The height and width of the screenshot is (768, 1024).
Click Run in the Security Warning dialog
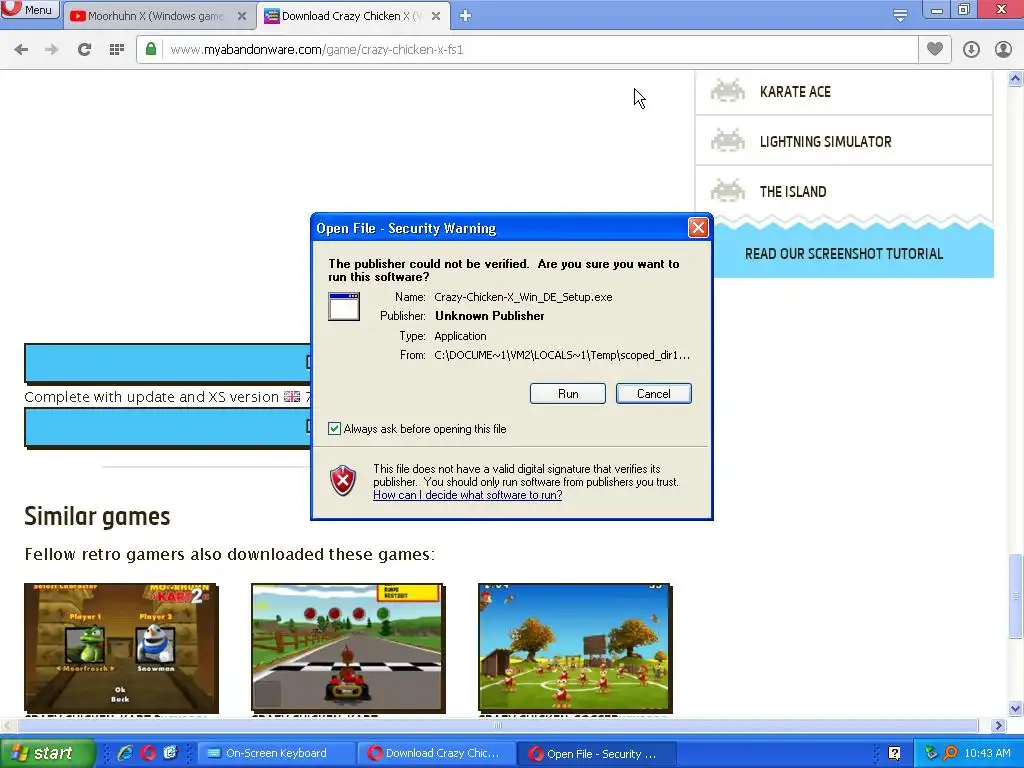568,394
